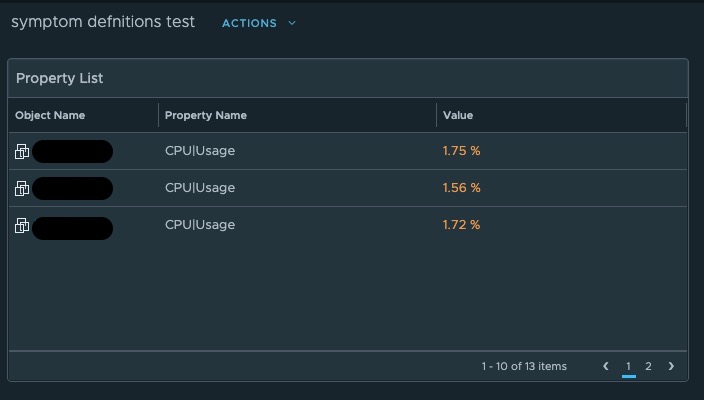This screenshot has height=400, width=704.
Task: Open the Actions dropdown menu
Action: coord(249,23)
